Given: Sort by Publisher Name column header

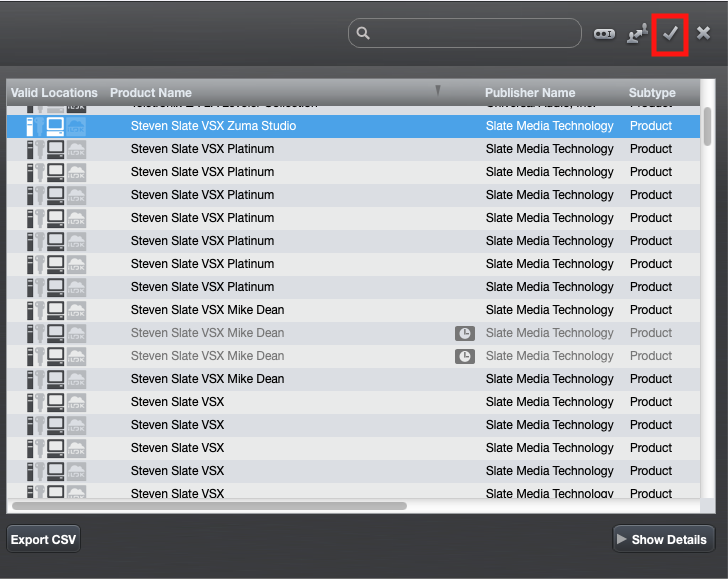Looking at the screenshot, I should 530,92.
